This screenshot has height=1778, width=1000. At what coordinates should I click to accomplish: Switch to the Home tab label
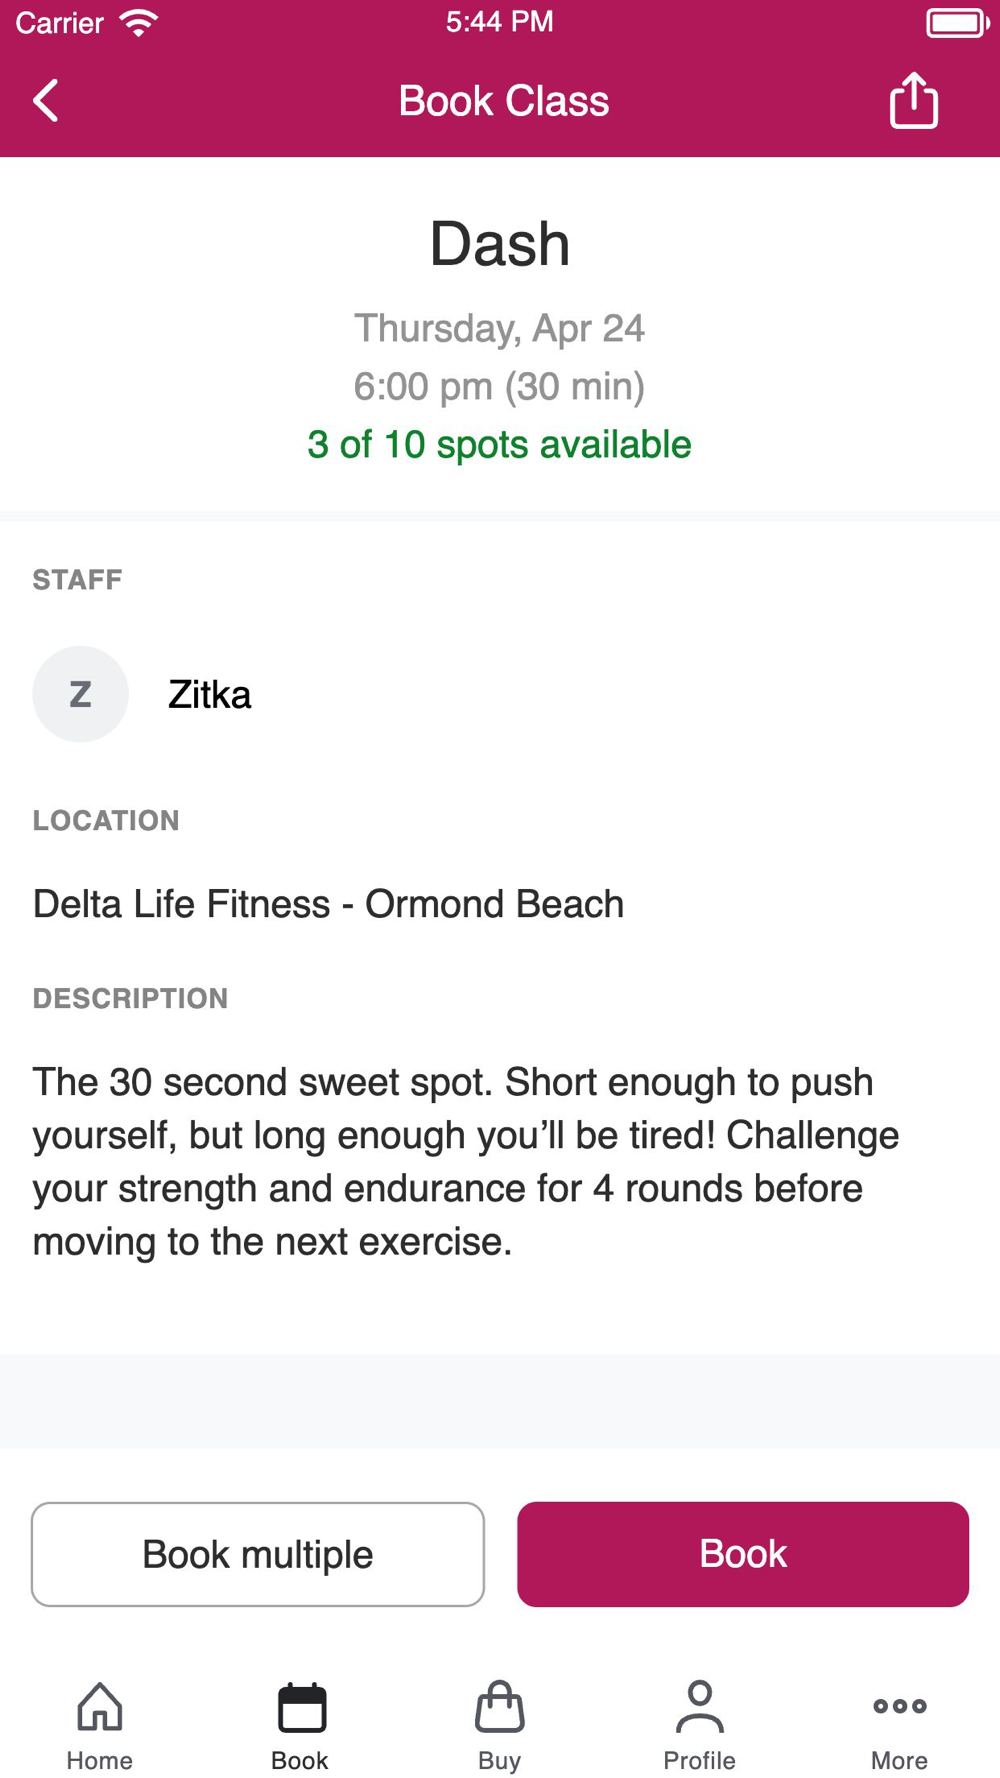pyautogui.click(x=100, y=1760)
